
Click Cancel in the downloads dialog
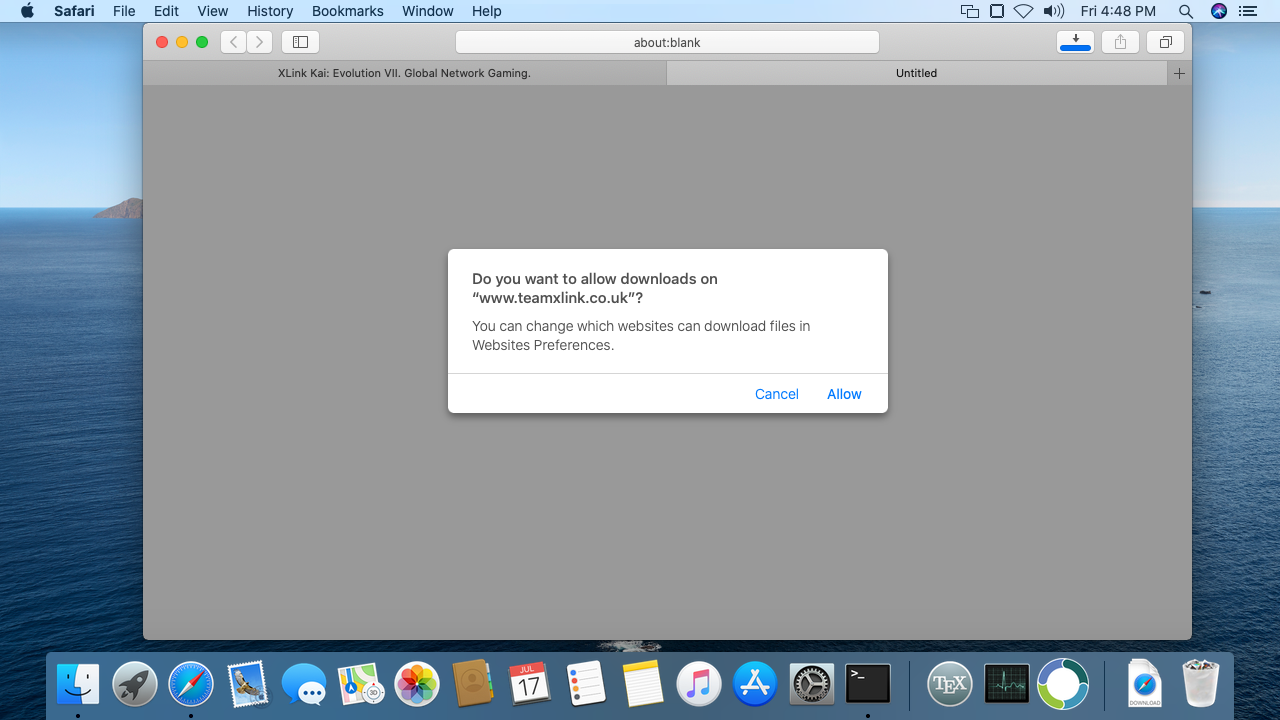(776, 394)
